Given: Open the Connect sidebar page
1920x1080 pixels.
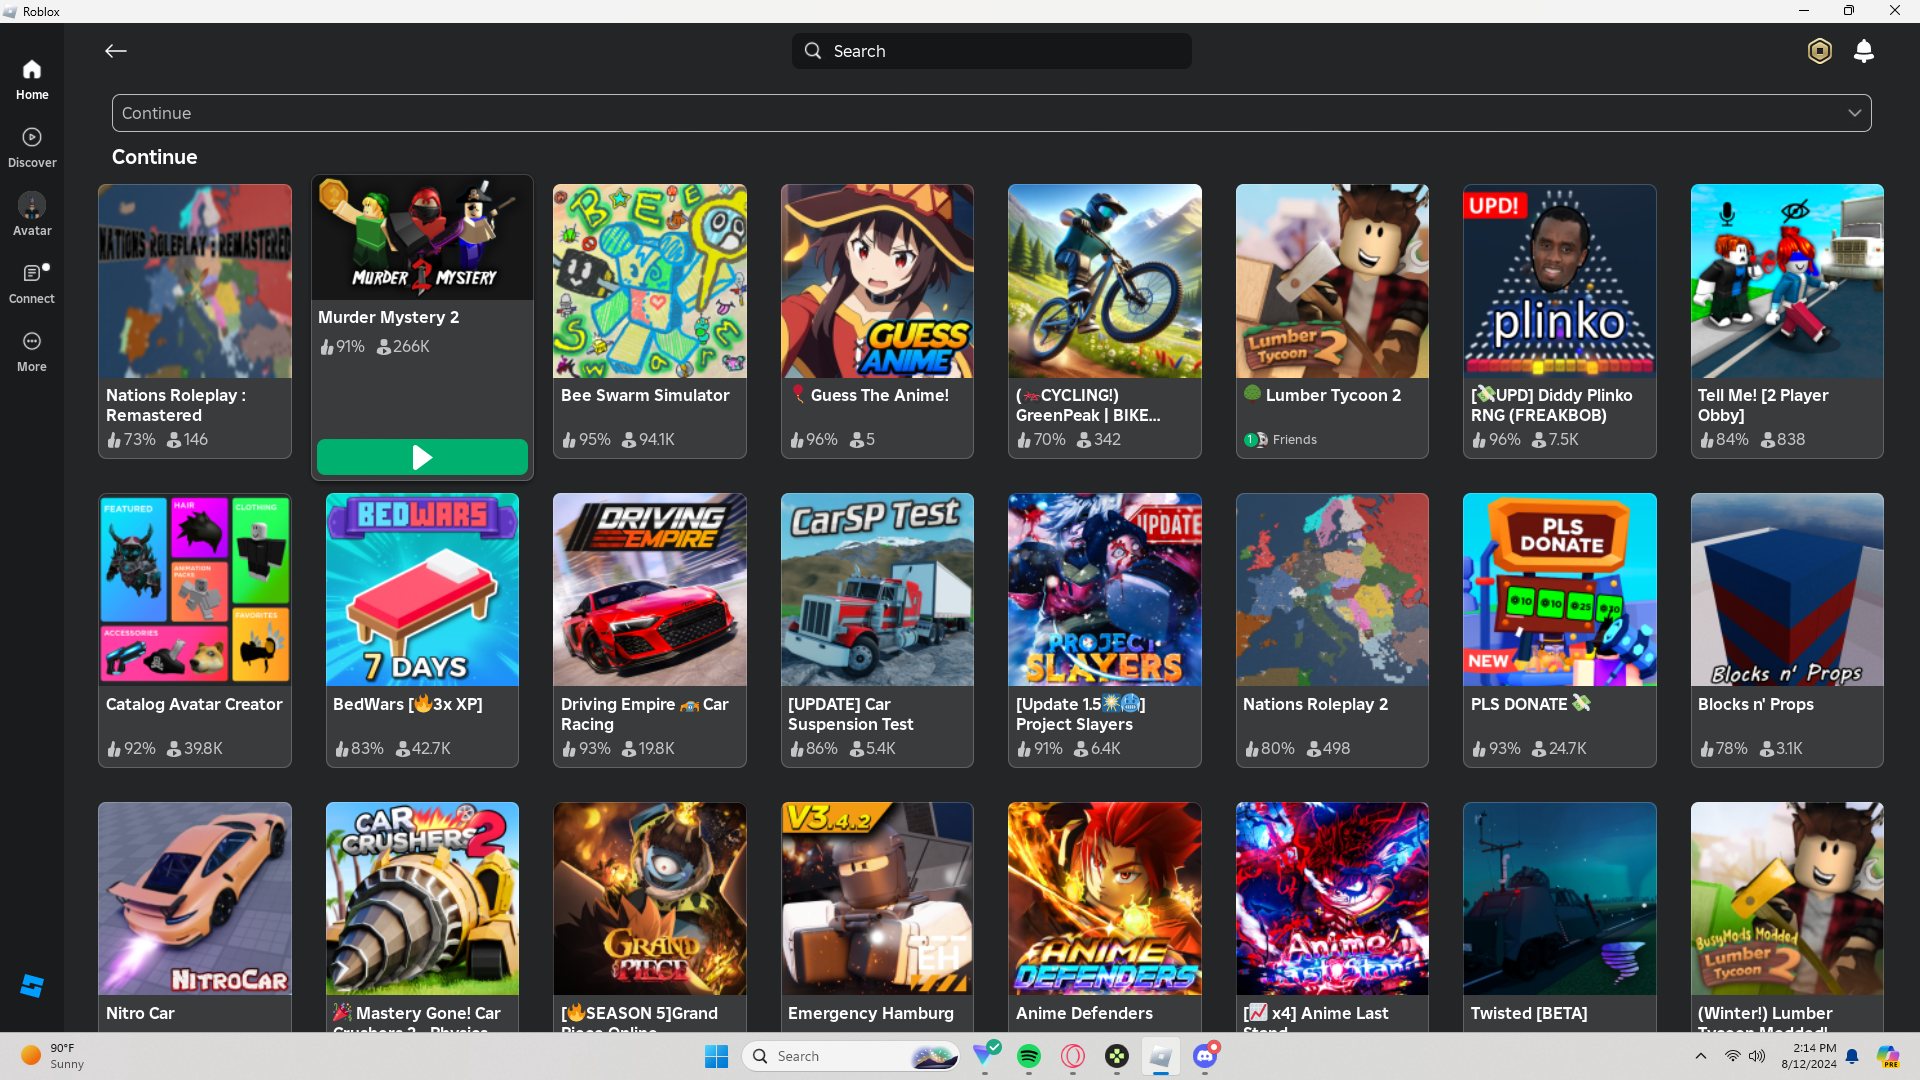Looking at the screenshot, I should click(32, 283).
